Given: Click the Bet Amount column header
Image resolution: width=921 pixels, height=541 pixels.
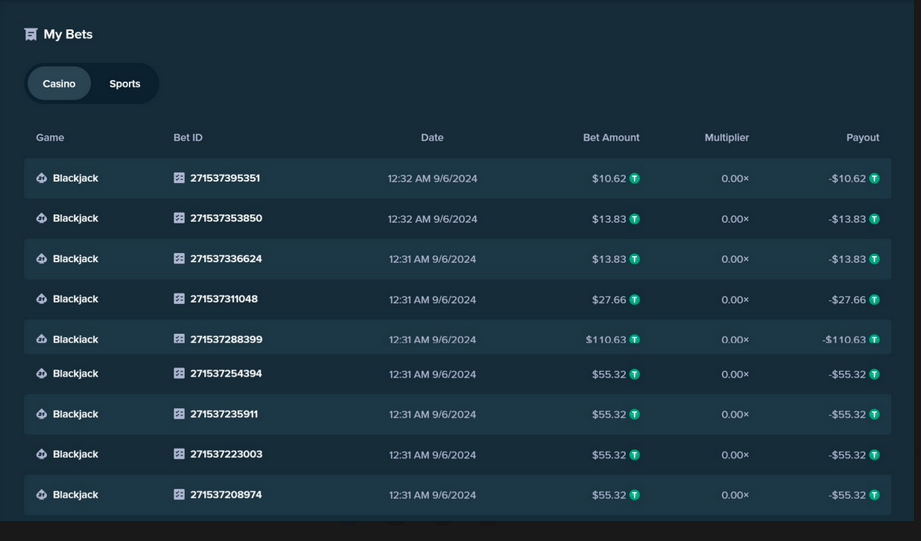Looking at the screenshot, I should click(611, 137).
